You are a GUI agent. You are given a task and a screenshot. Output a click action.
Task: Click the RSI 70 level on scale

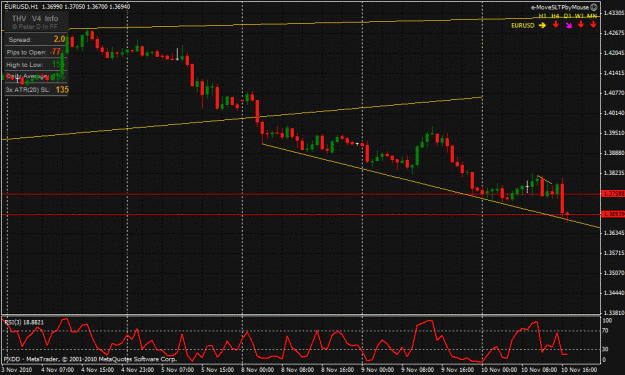pyautogui.click(x=605, y=331)
